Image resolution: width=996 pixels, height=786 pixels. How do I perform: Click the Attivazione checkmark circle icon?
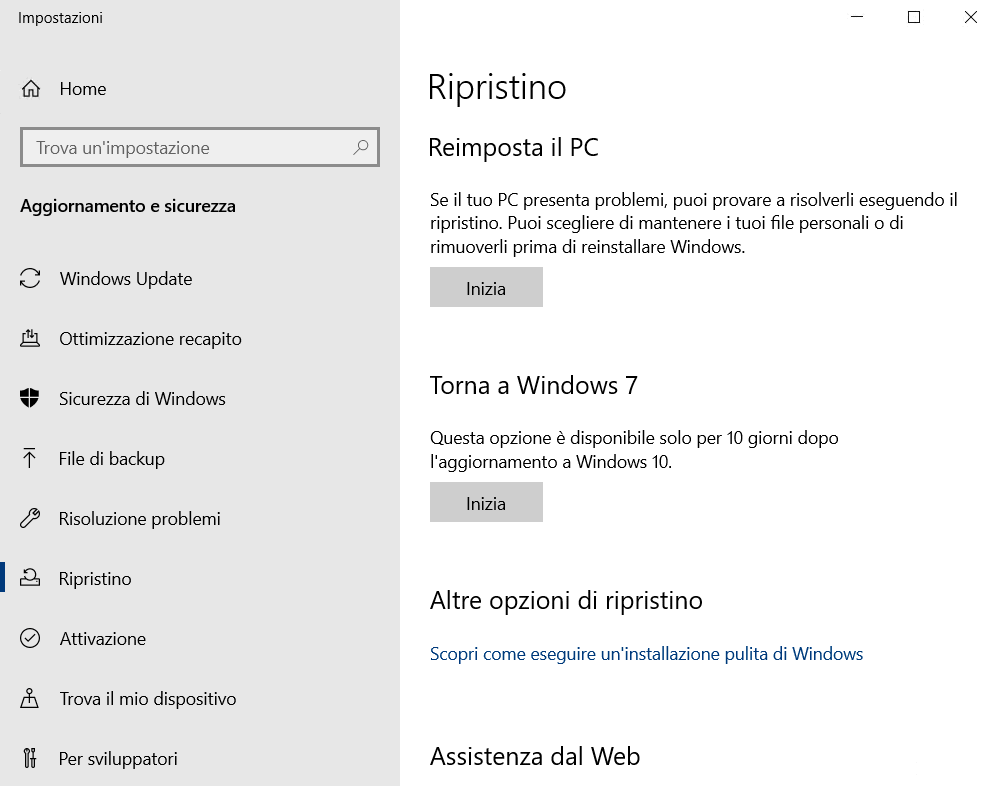click(x=31, y=639)
